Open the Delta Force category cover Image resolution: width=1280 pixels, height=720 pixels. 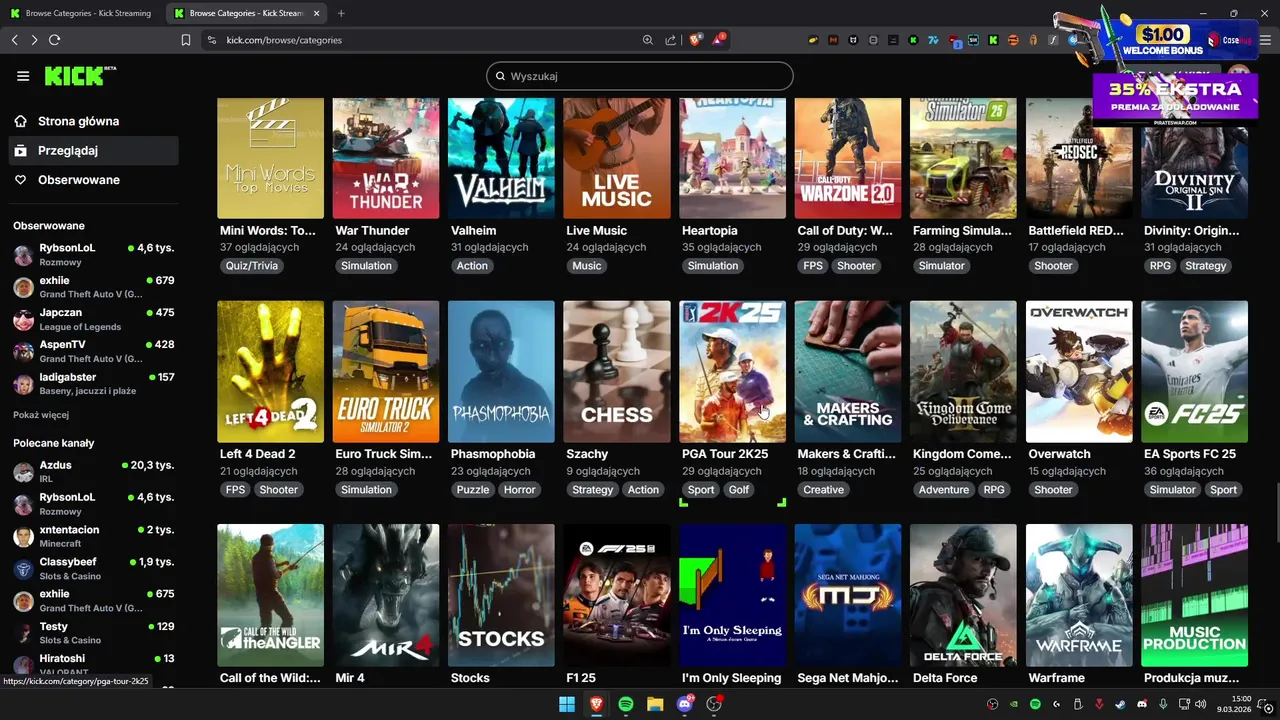(x=963, y=595)
